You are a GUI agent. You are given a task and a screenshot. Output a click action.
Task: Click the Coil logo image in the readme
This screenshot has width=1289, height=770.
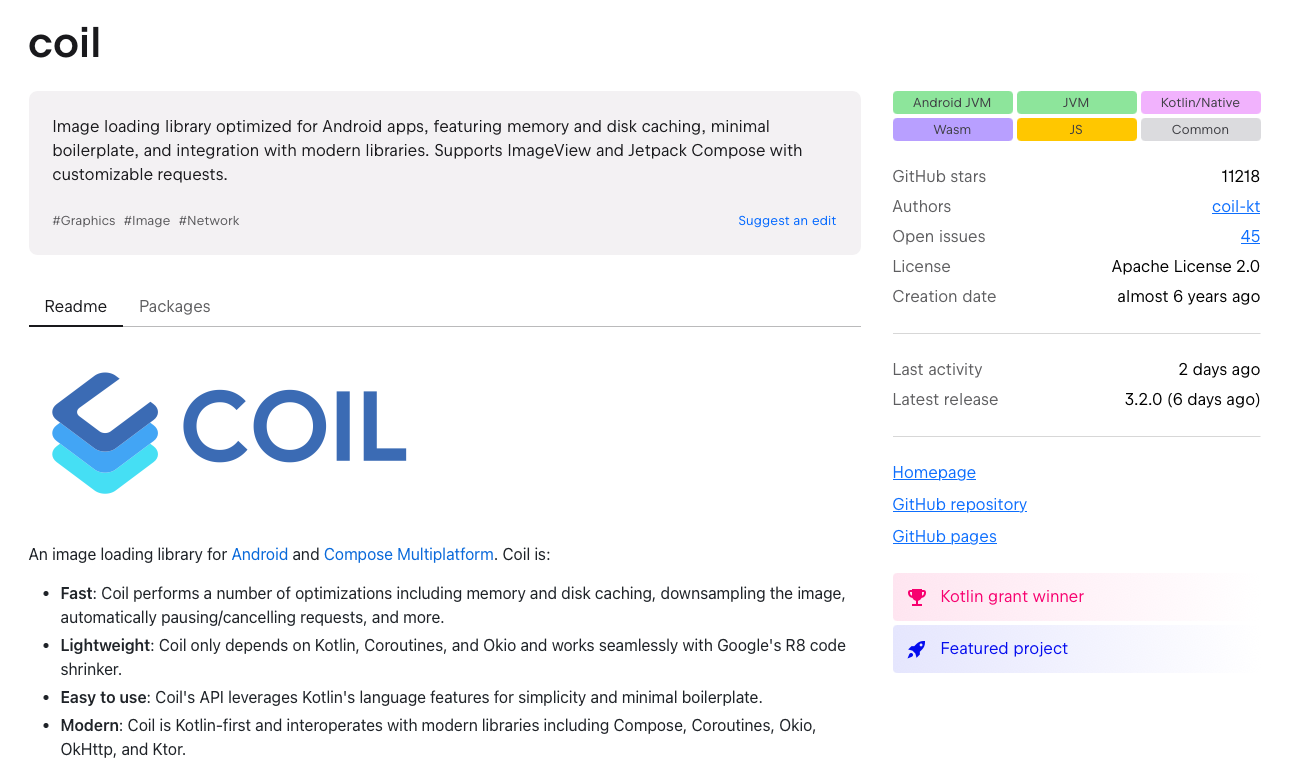tap(228, 432)
